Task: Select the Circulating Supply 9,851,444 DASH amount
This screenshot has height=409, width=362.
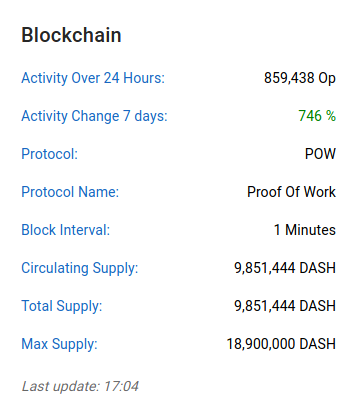Action: click(x=285, y=268)
